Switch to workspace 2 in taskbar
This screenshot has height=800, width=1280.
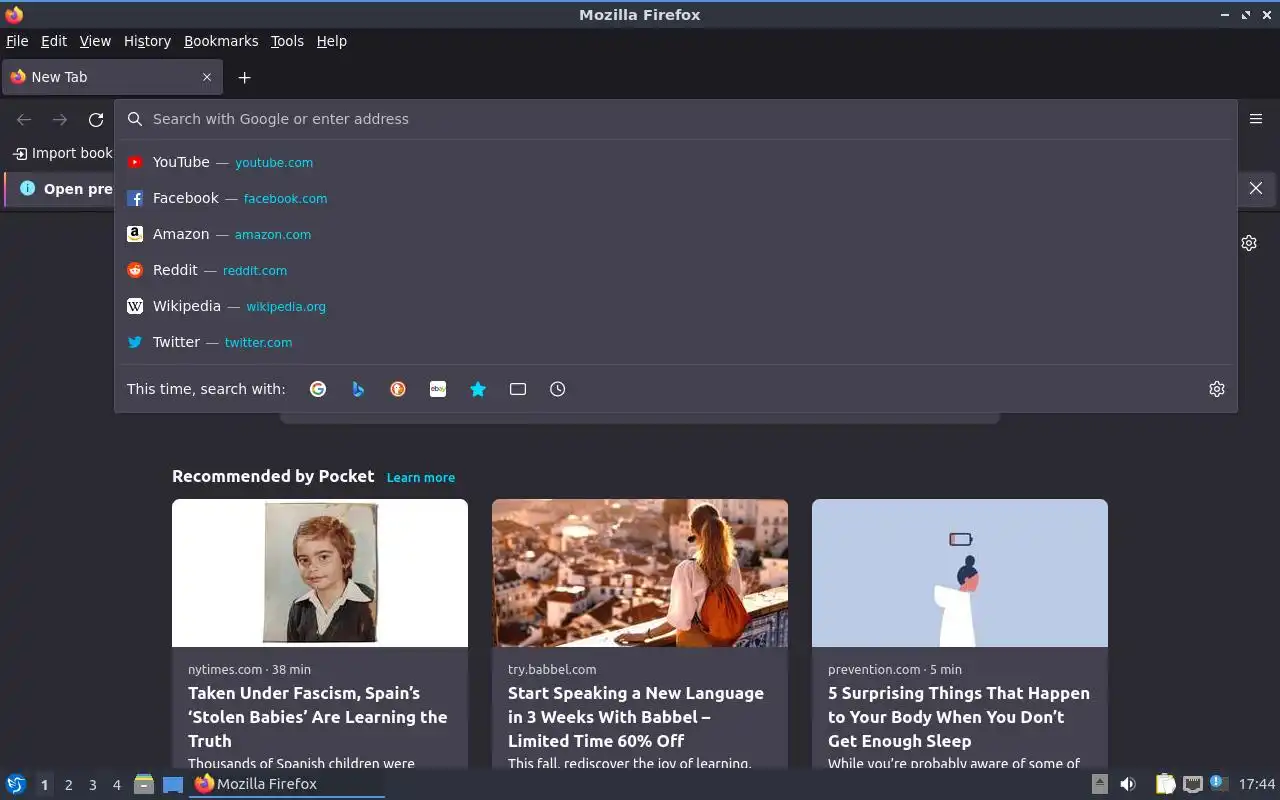pyautogui.click(x=68, y=785)
